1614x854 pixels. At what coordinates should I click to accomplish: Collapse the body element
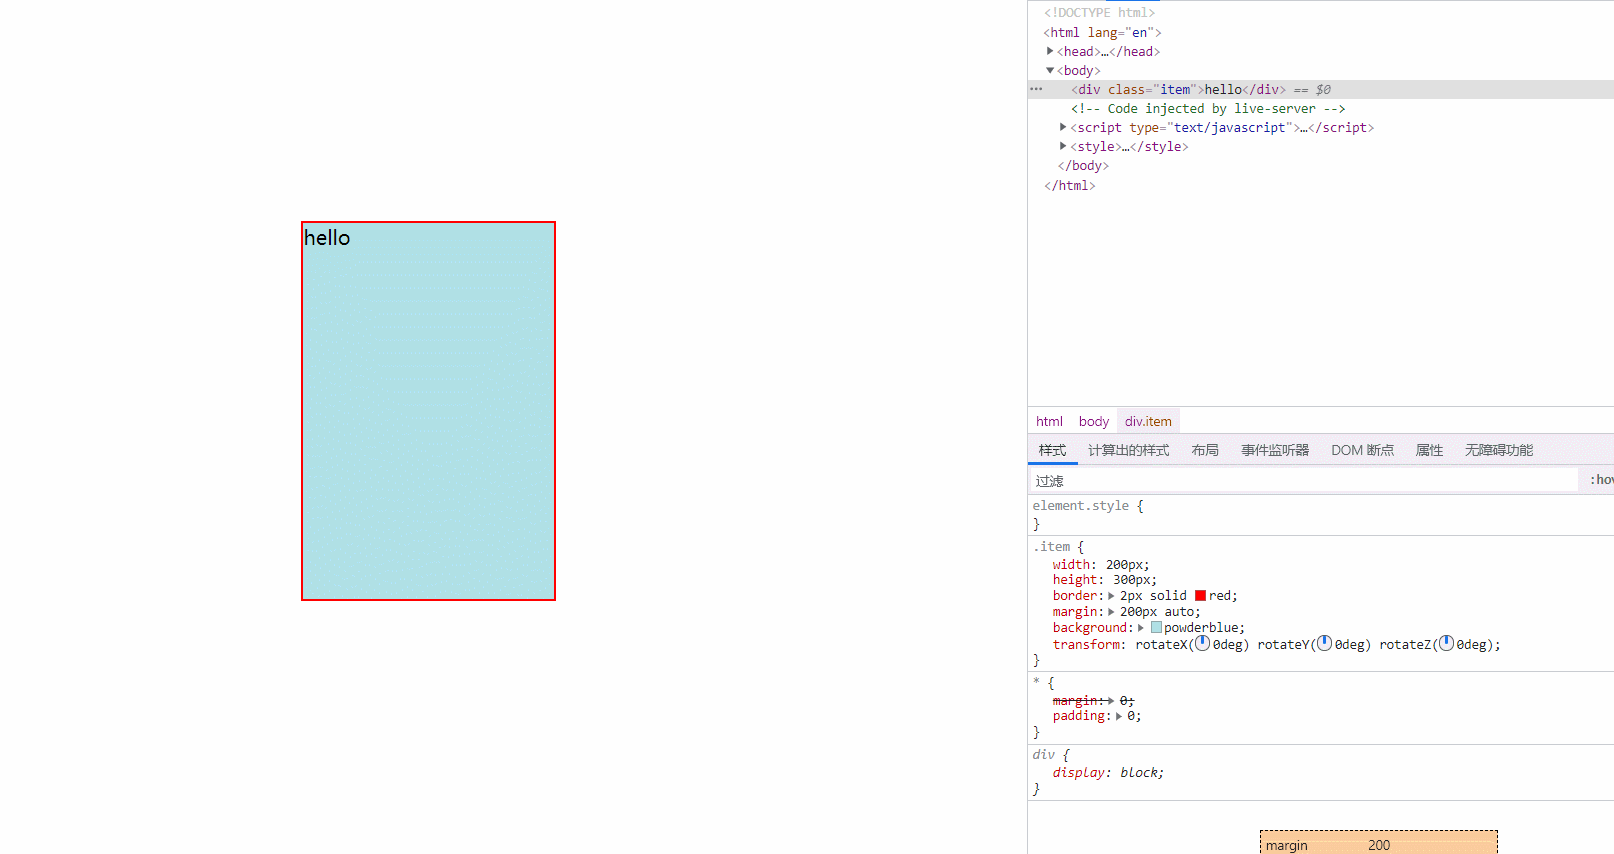[x=1050, y=70]
